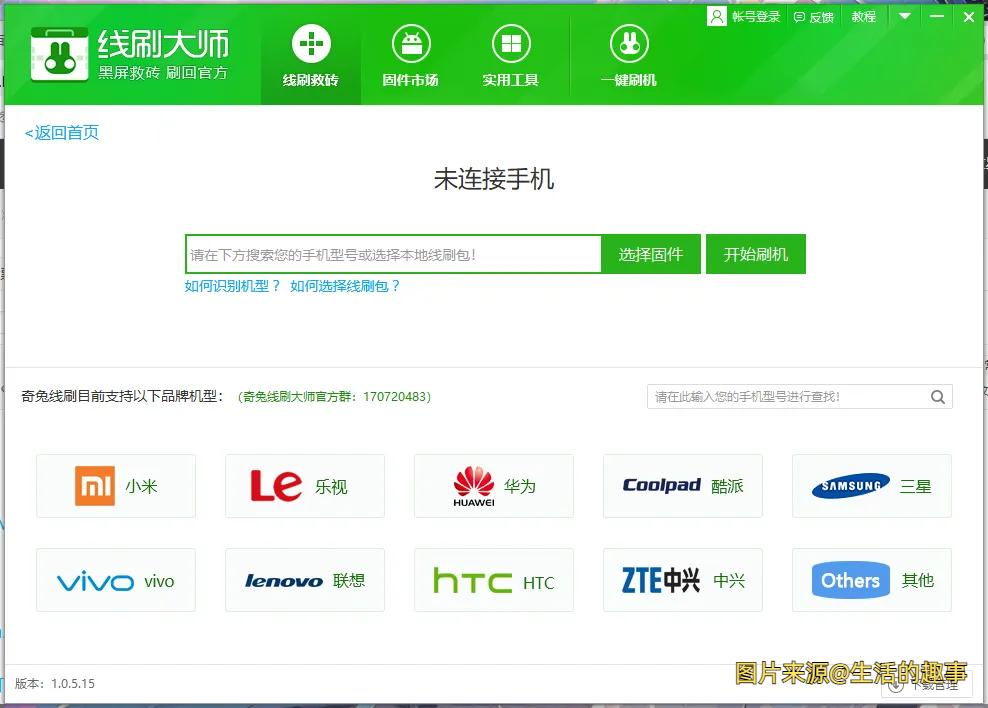Image resolution: width=988 pixels, height=708 pixels.
Task: Expand the title bar dropdown arrow menu
Action: tap(905, 17)
